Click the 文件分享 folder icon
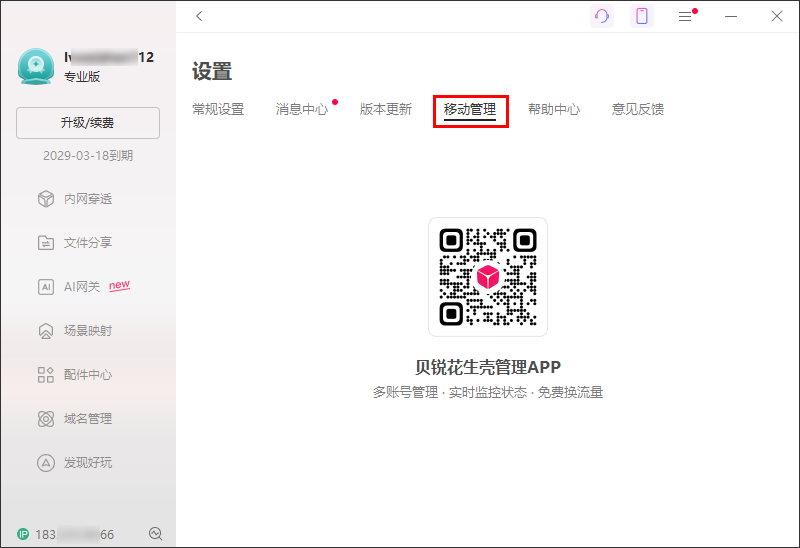 pyautogui.click(x=46, y=243)
